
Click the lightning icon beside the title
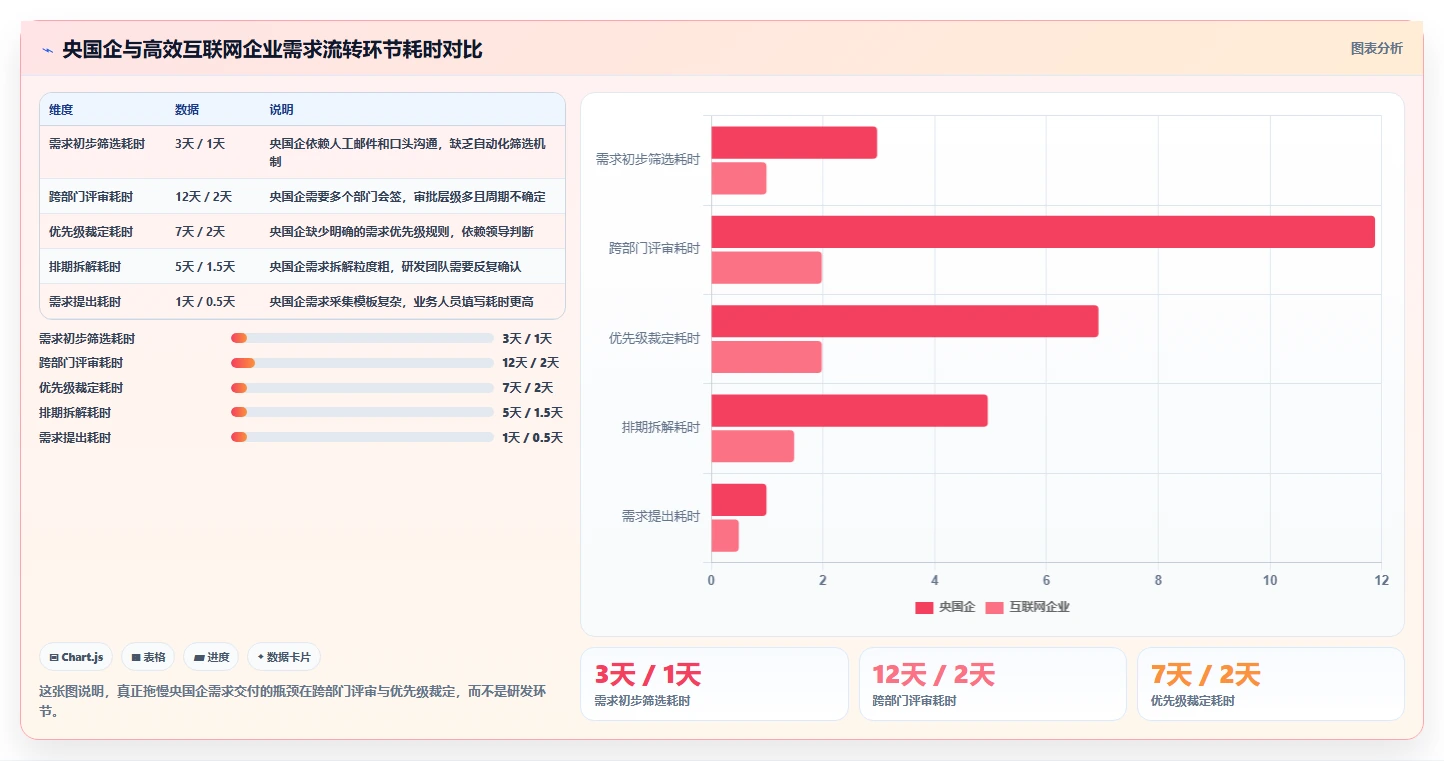[47, 49]
